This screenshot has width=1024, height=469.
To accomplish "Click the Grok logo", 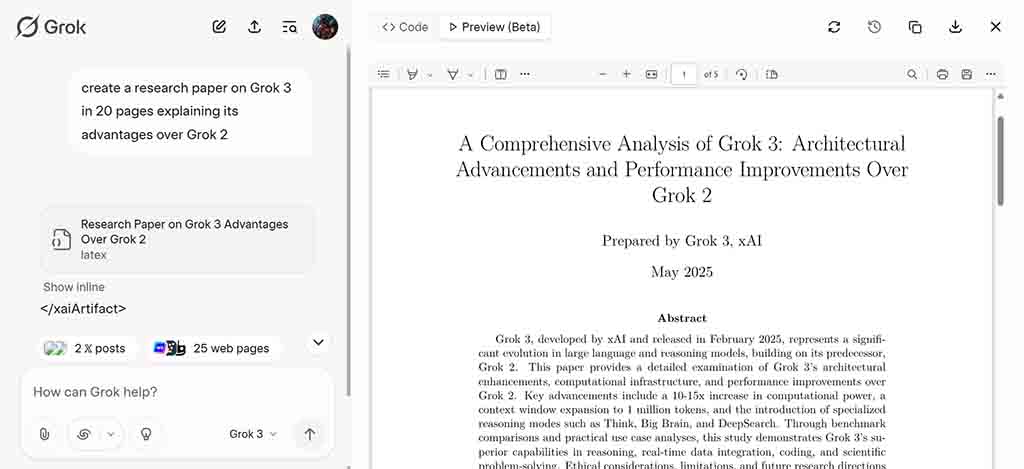I will (x=51, y=27).
